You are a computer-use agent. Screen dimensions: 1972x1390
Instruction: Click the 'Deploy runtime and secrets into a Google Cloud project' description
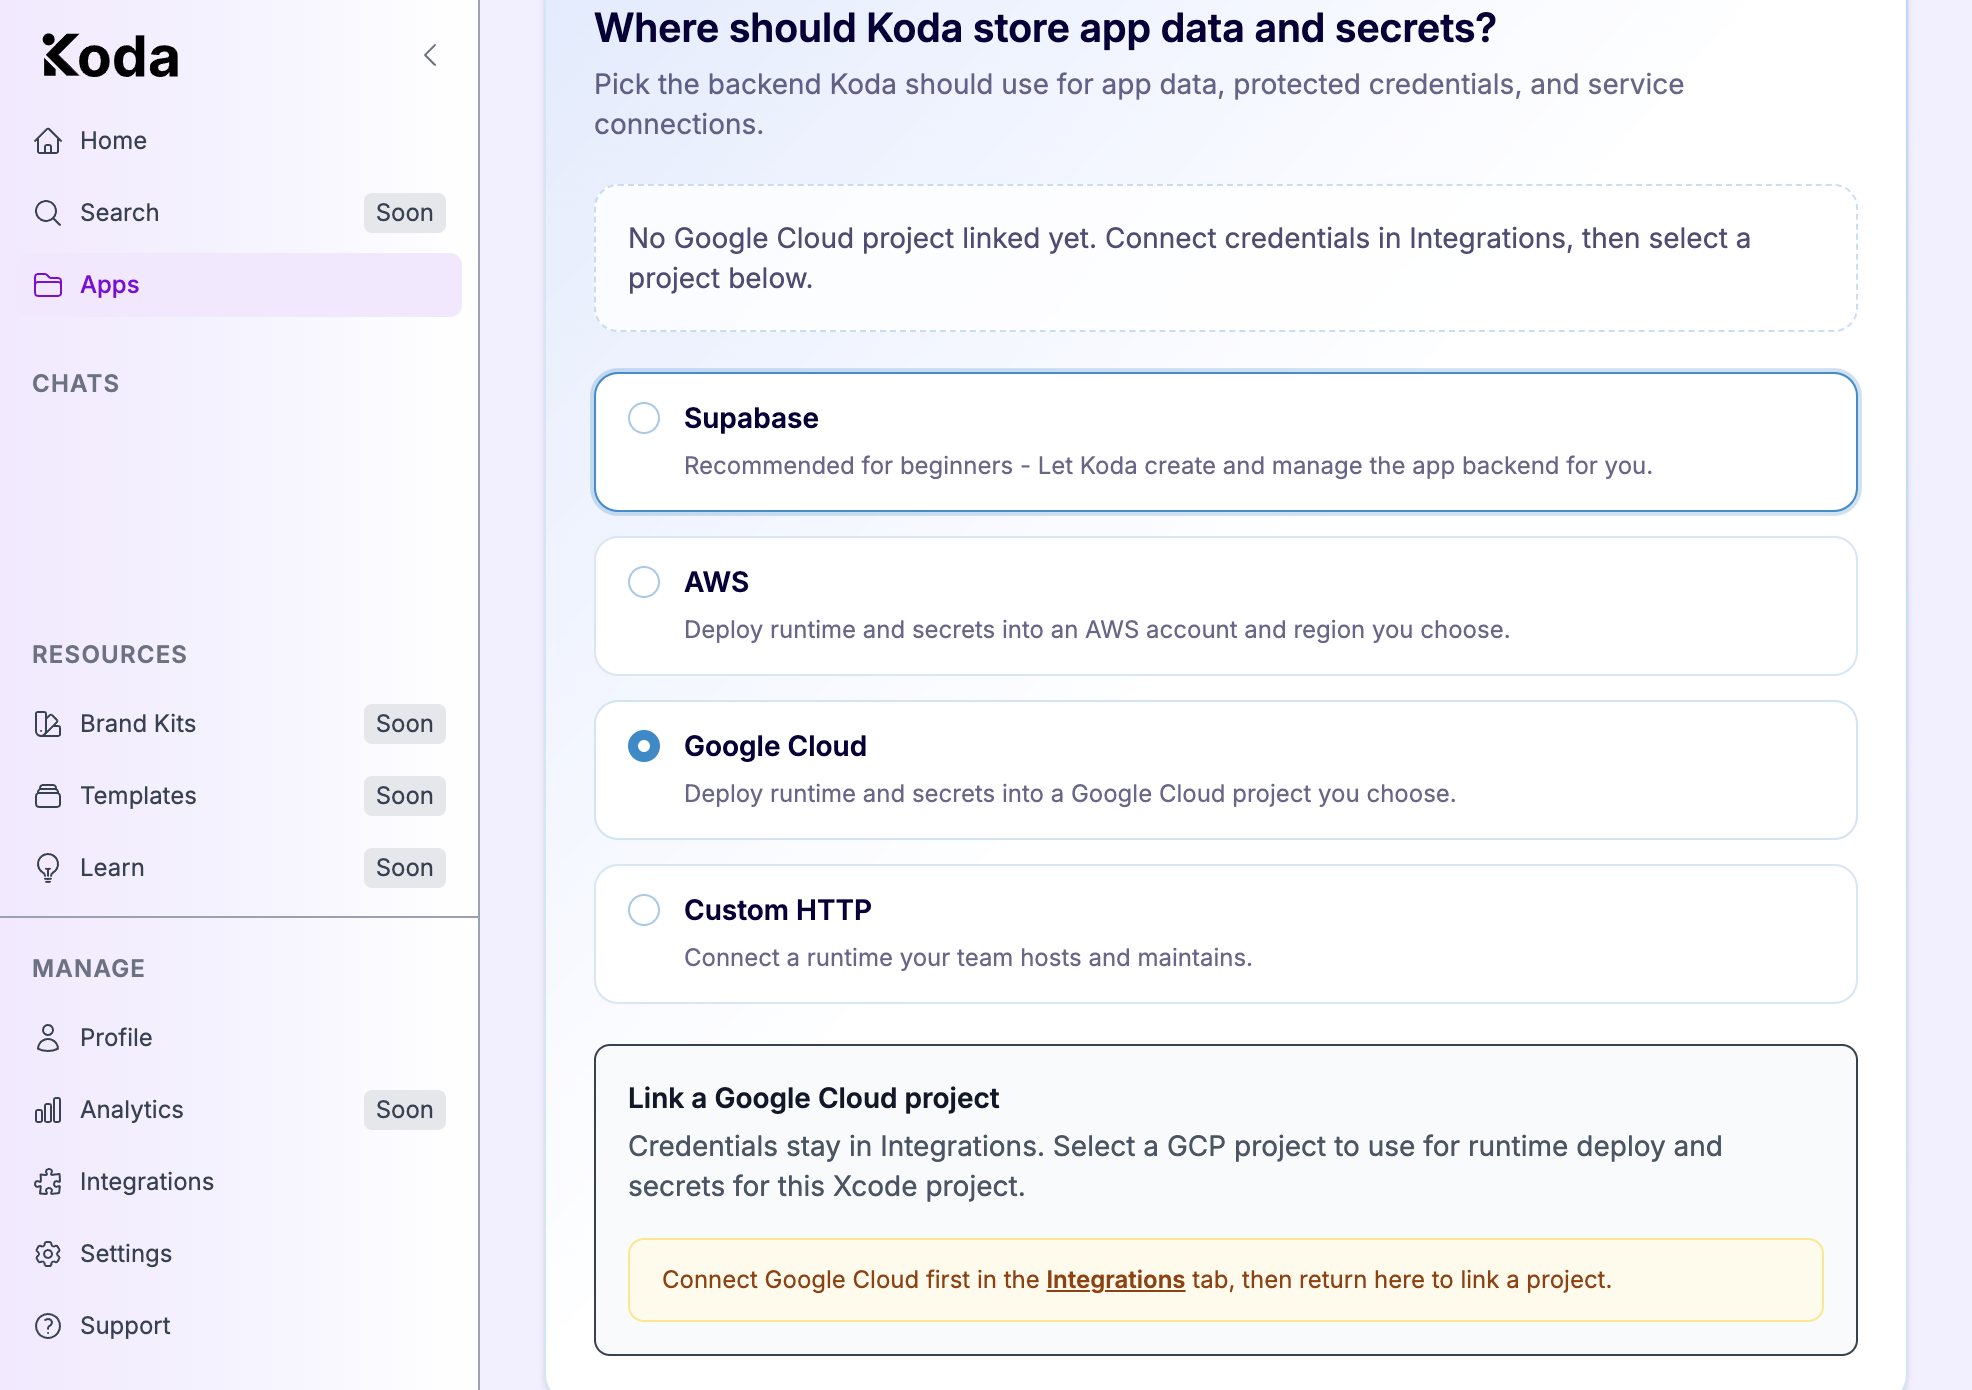point(1070,794)
